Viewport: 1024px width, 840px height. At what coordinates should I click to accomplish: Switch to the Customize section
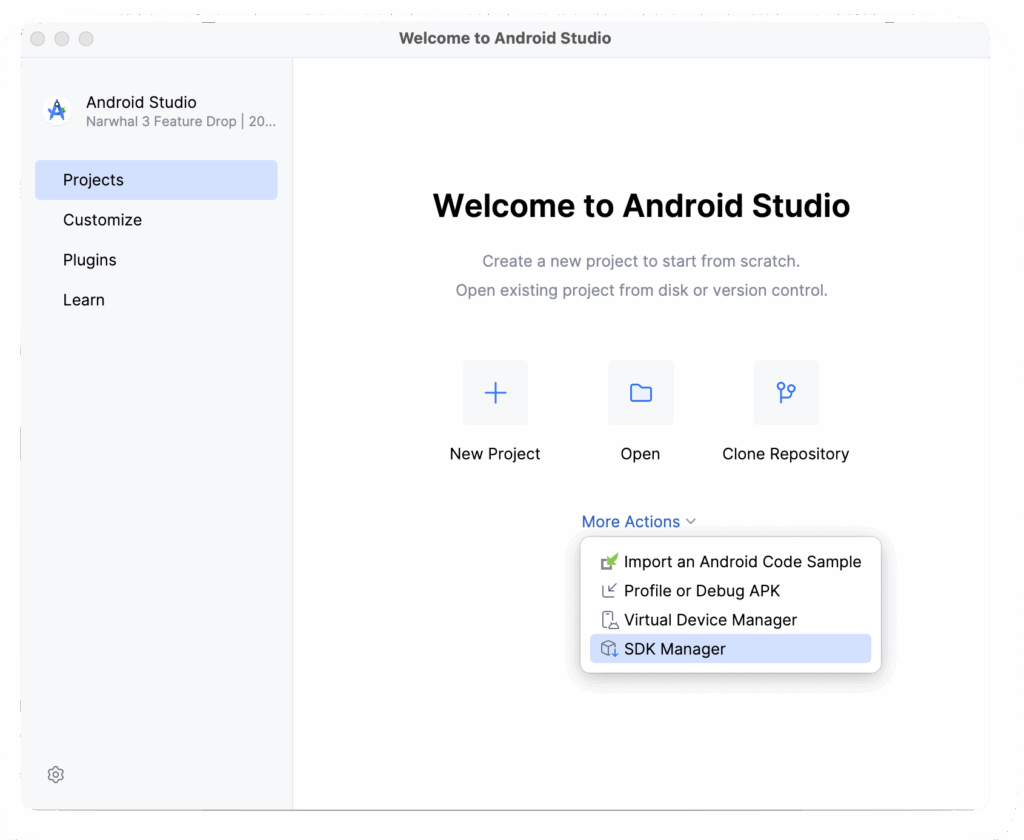click(156, 220)
